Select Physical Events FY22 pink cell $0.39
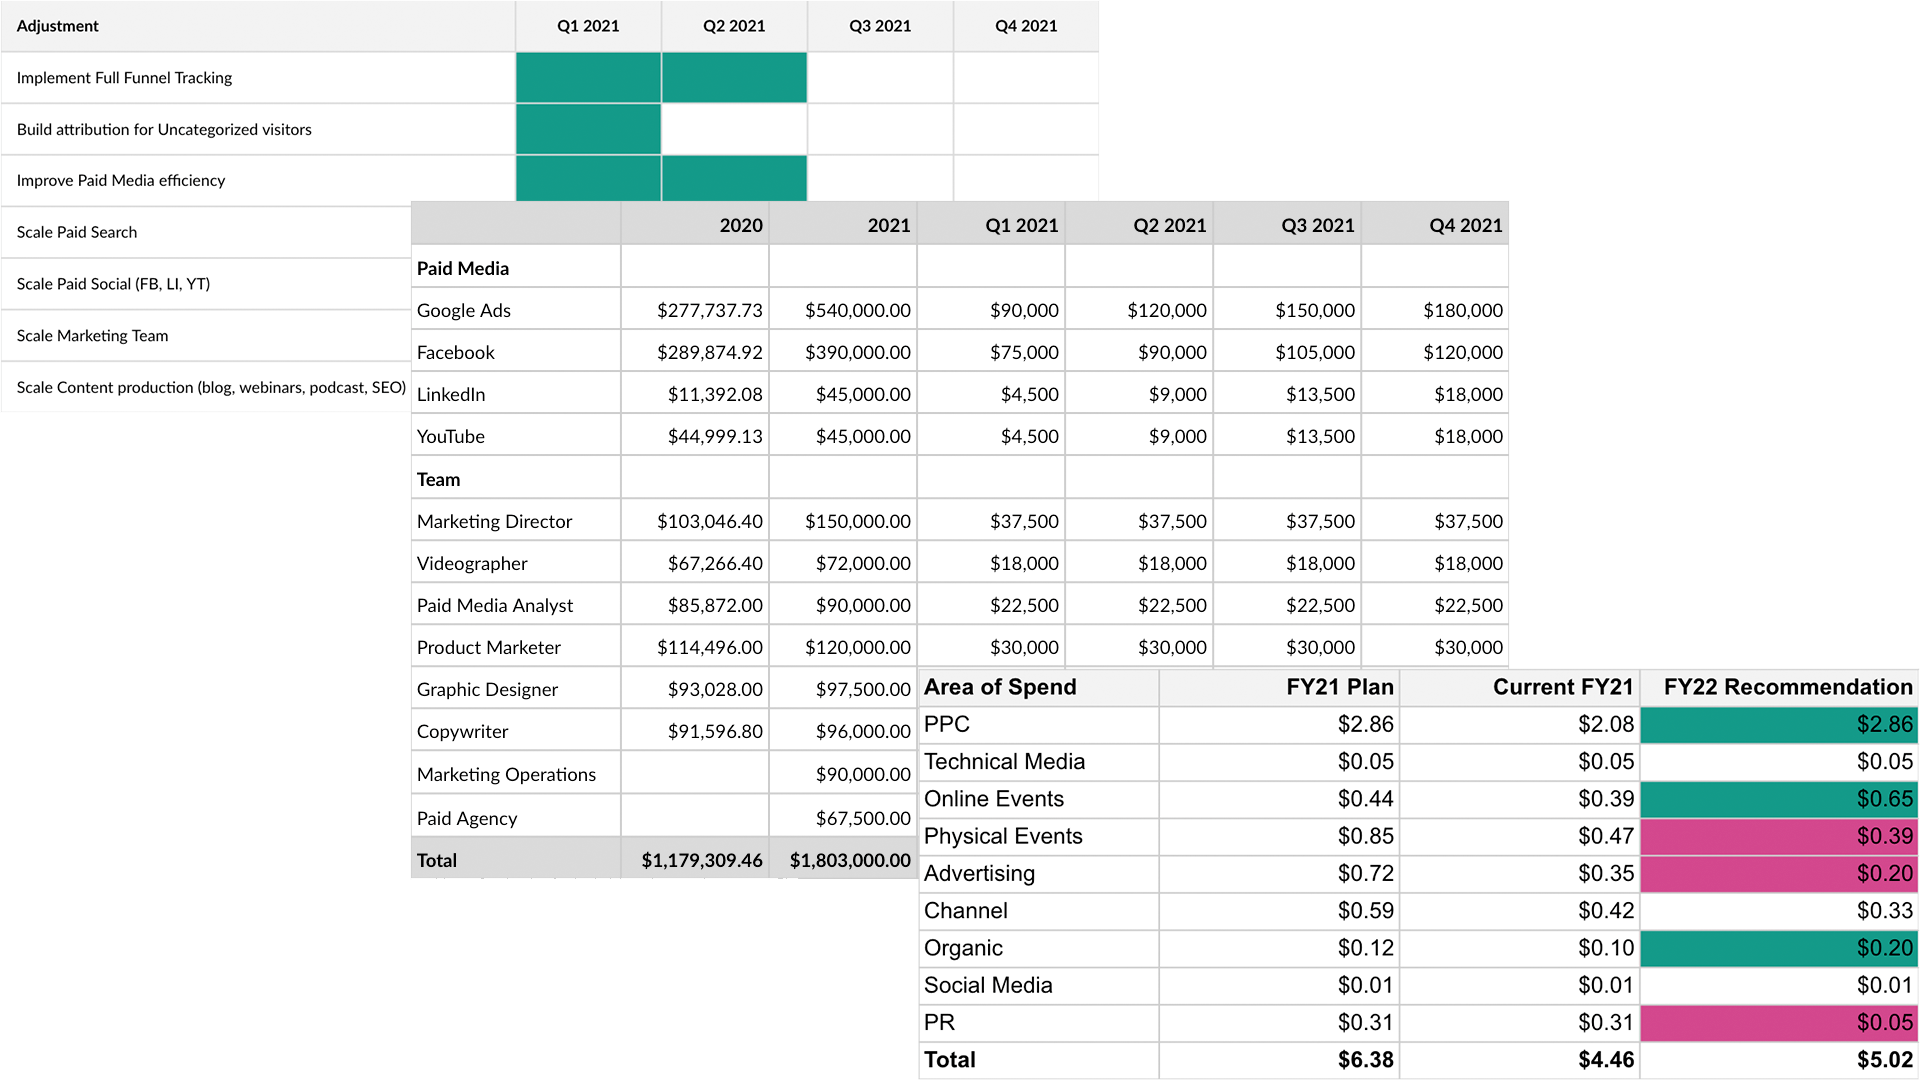1920x1080 pixels. point(1779,836)
